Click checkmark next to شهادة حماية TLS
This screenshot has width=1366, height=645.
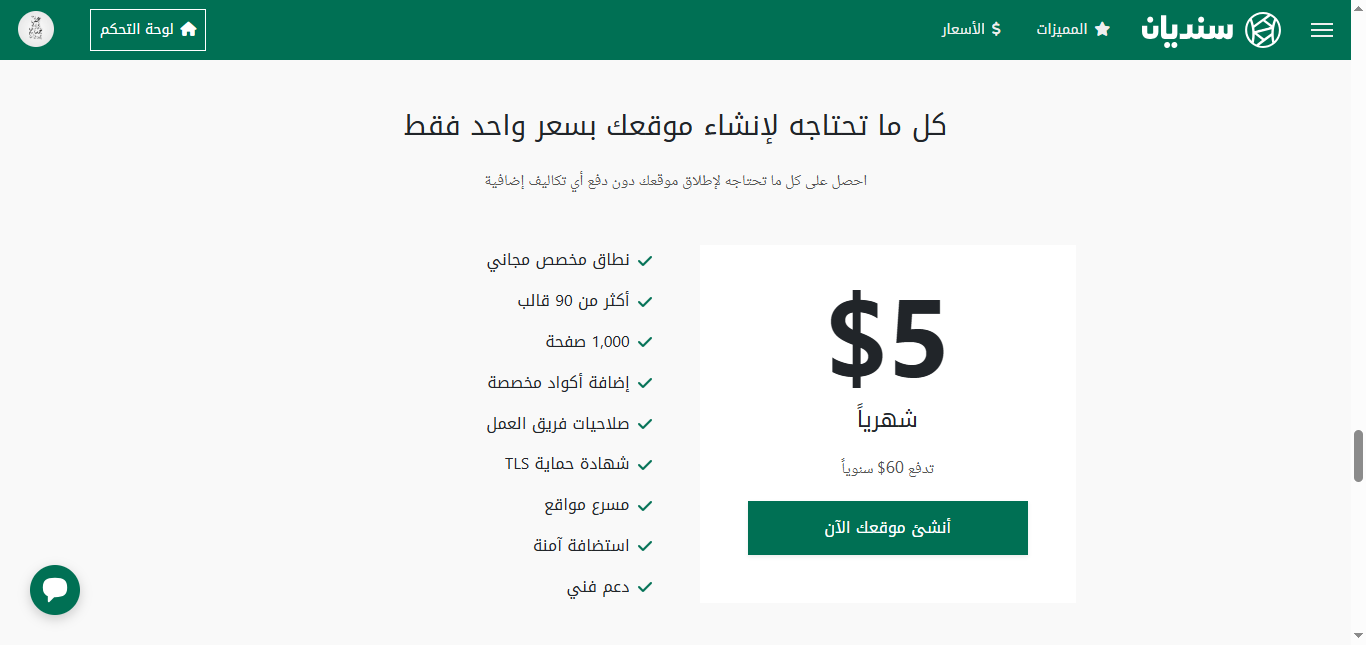pyautogui.click(x=645, y=465)
